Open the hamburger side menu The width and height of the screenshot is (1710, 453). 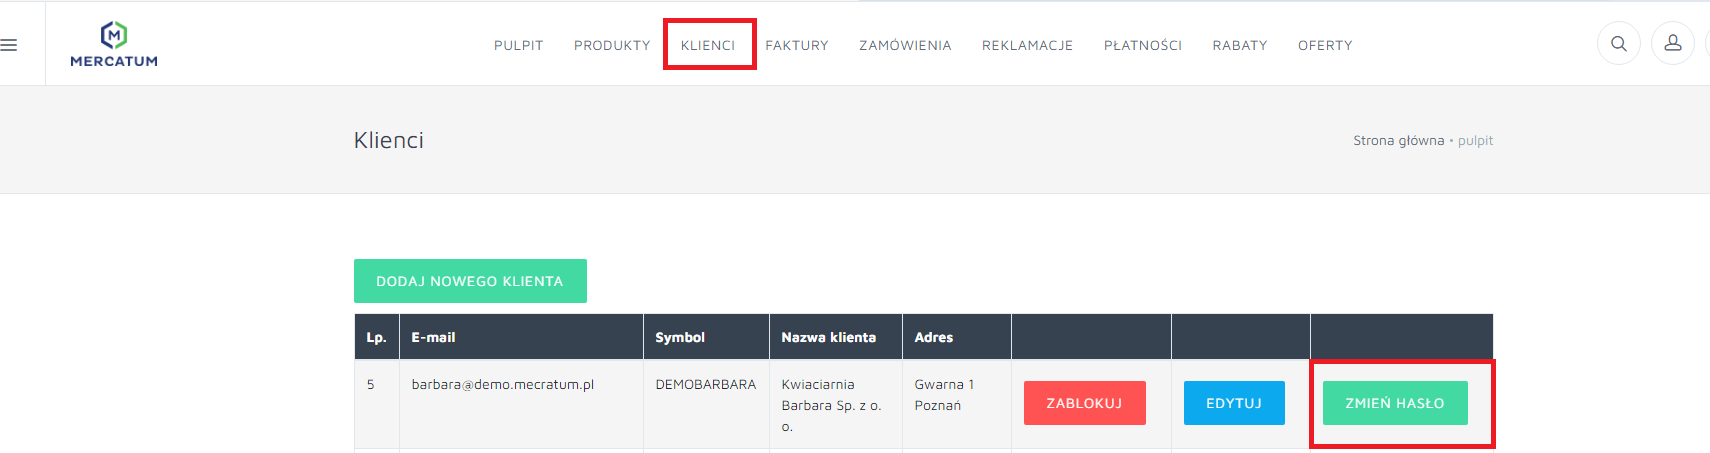tap(9, 45)
